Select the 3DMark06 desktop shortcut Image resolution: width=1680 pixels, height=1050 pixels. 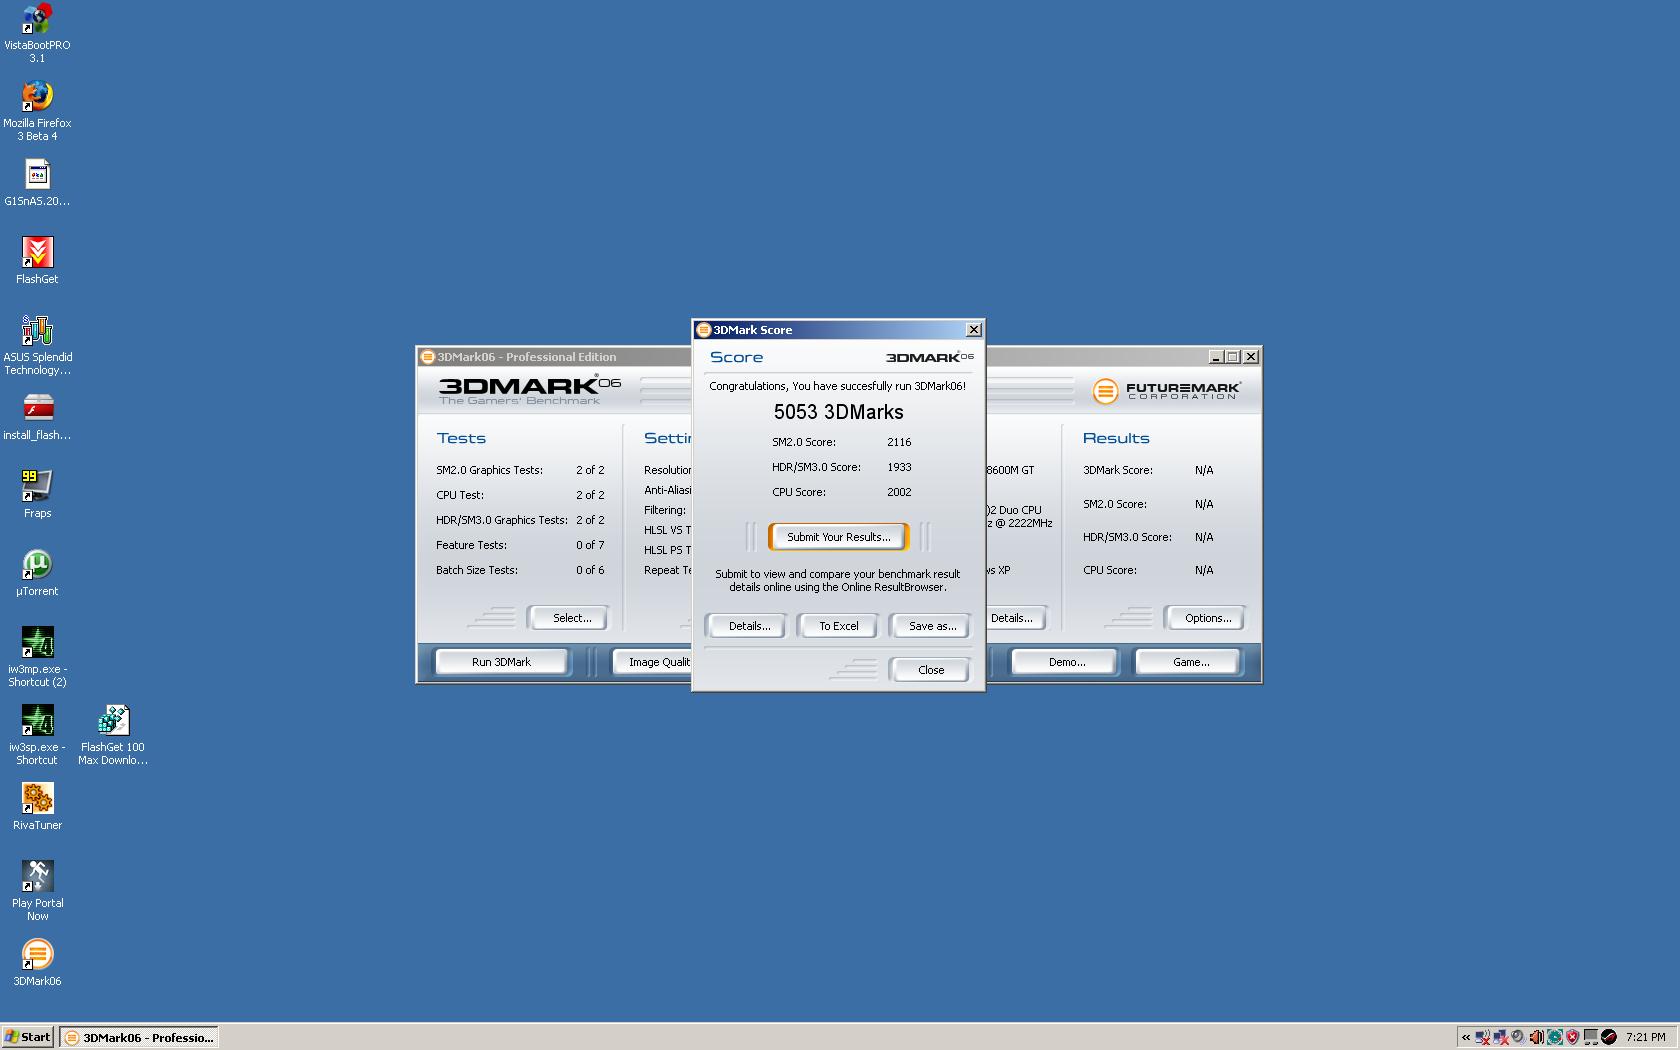tap(37, 963)
